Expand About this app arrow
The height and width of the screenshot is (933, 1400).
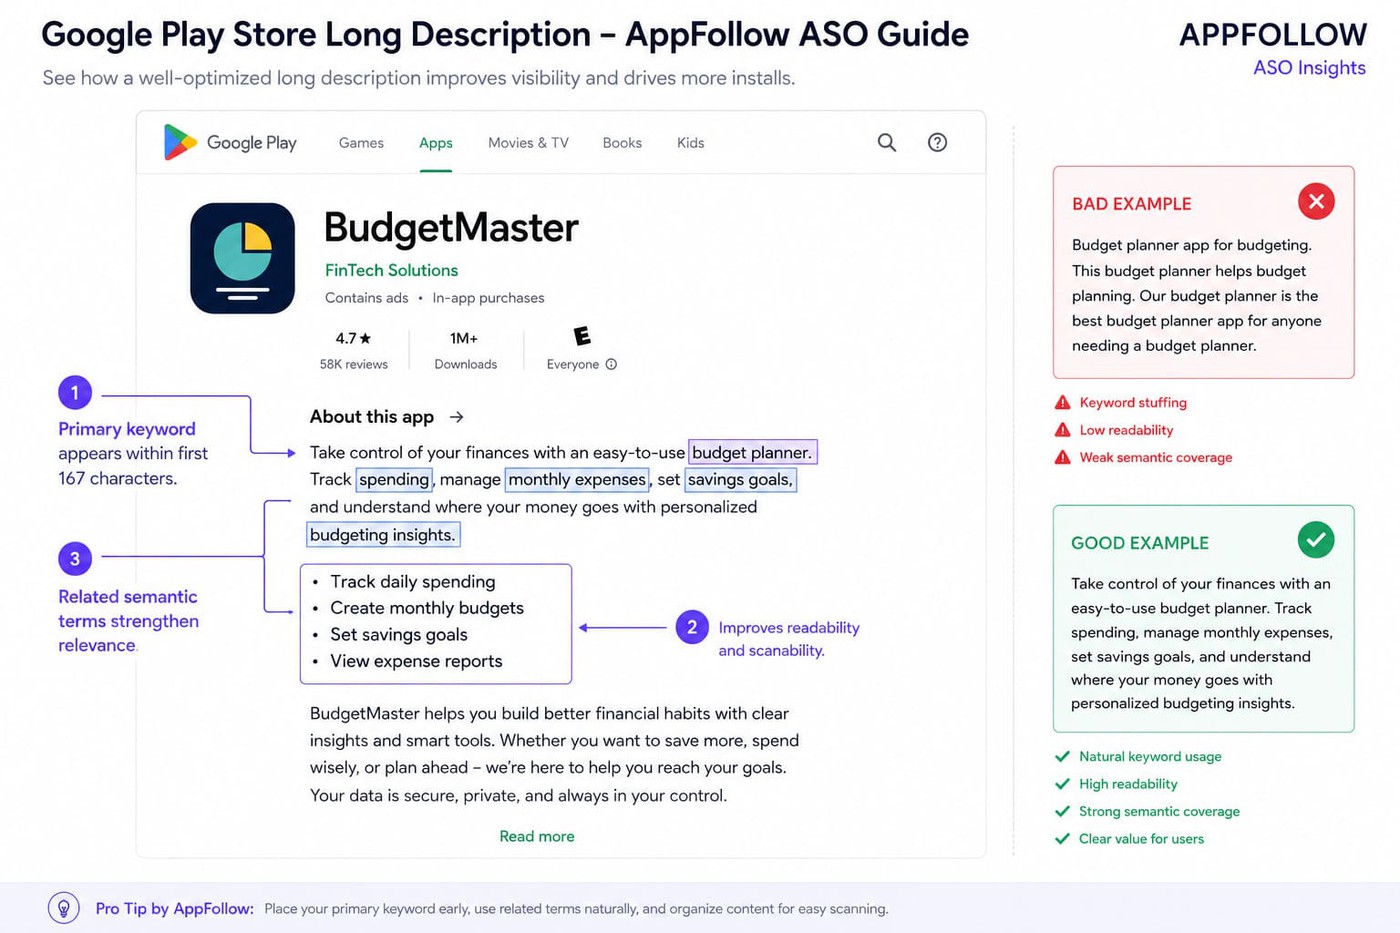[456, 417]
